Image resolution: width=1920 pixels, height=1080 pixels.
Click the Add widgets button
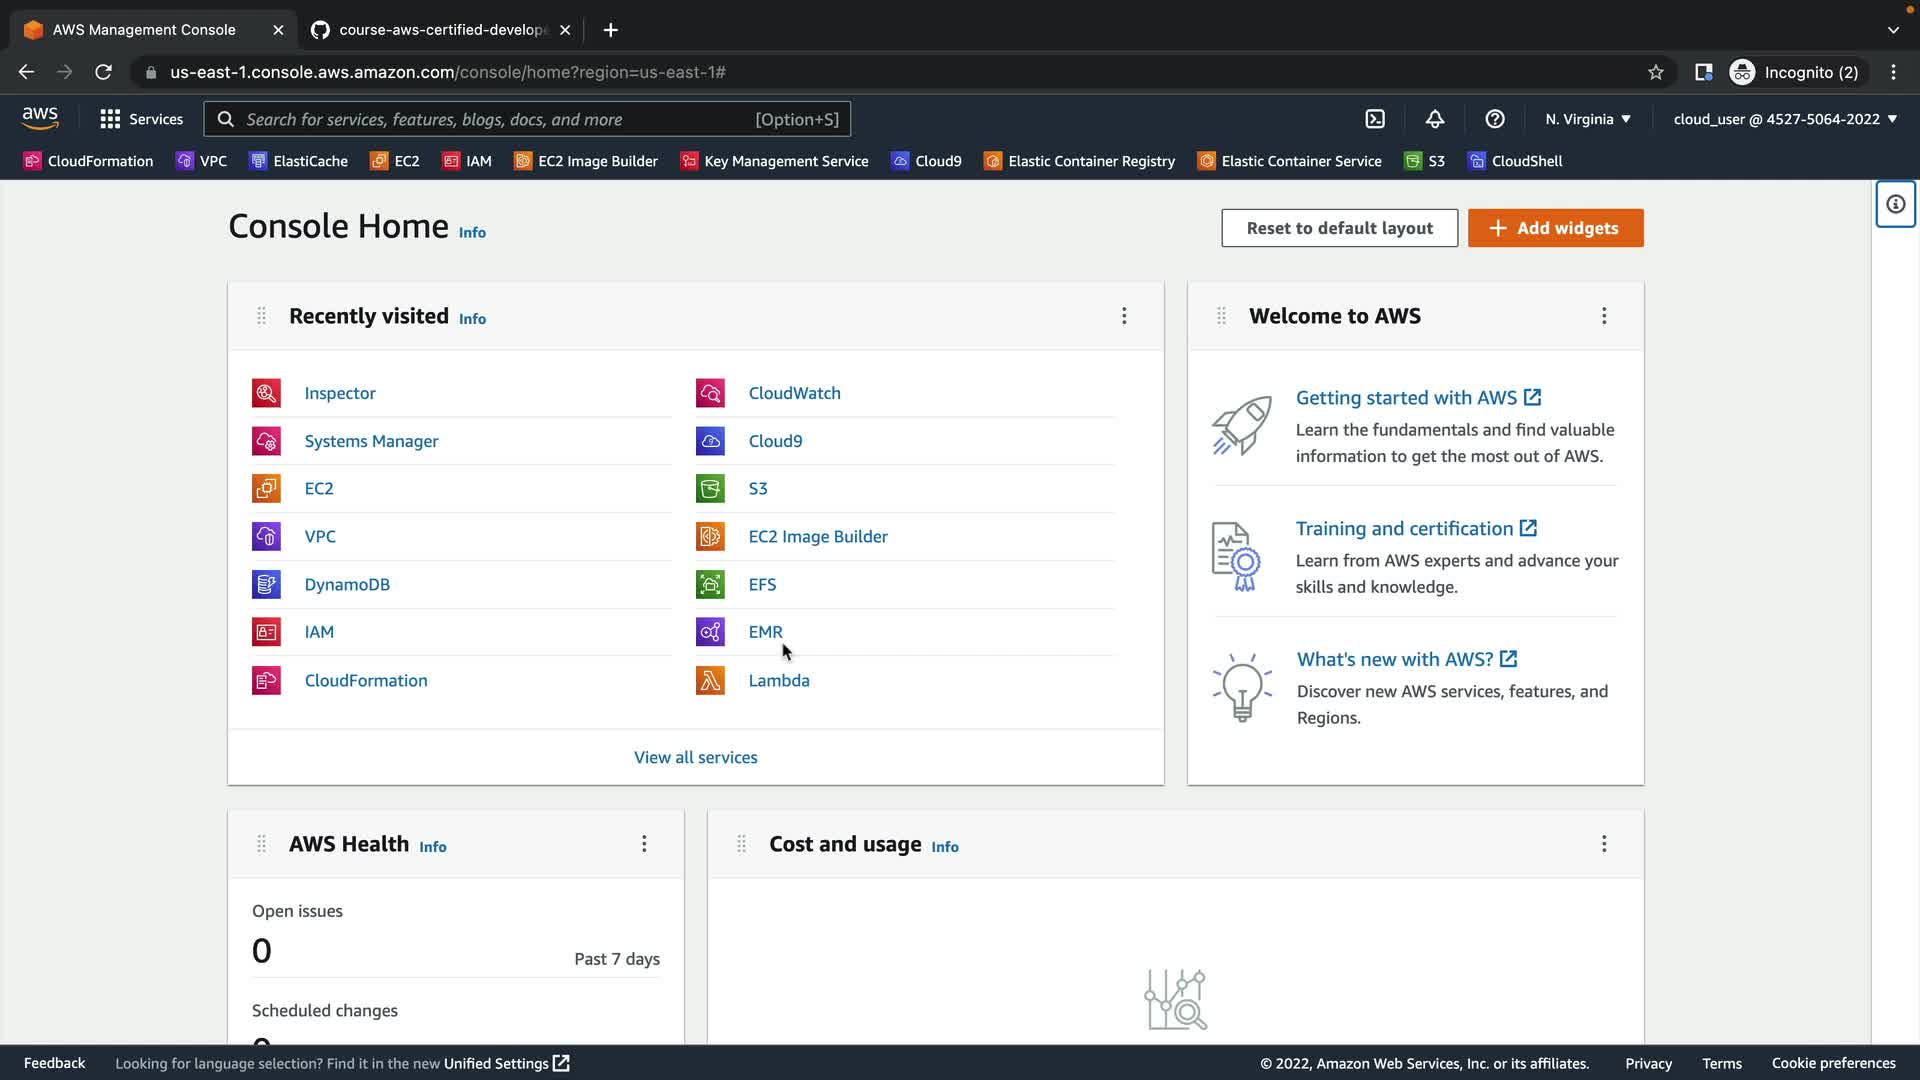(x=1554, y=228)
